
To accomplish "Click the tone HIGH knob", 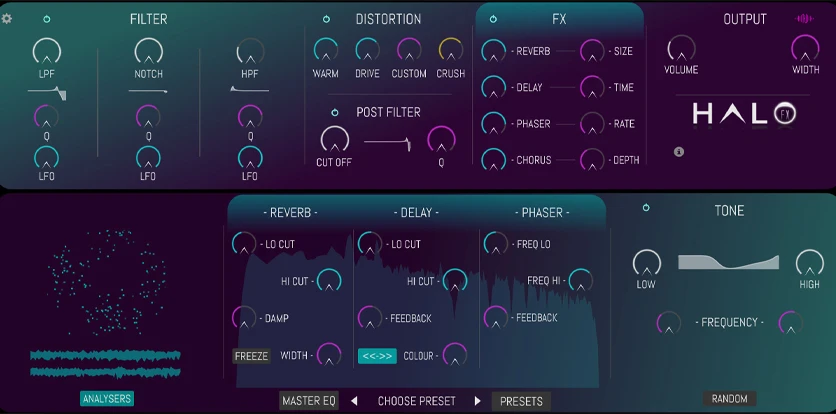I will pos(810,264).
